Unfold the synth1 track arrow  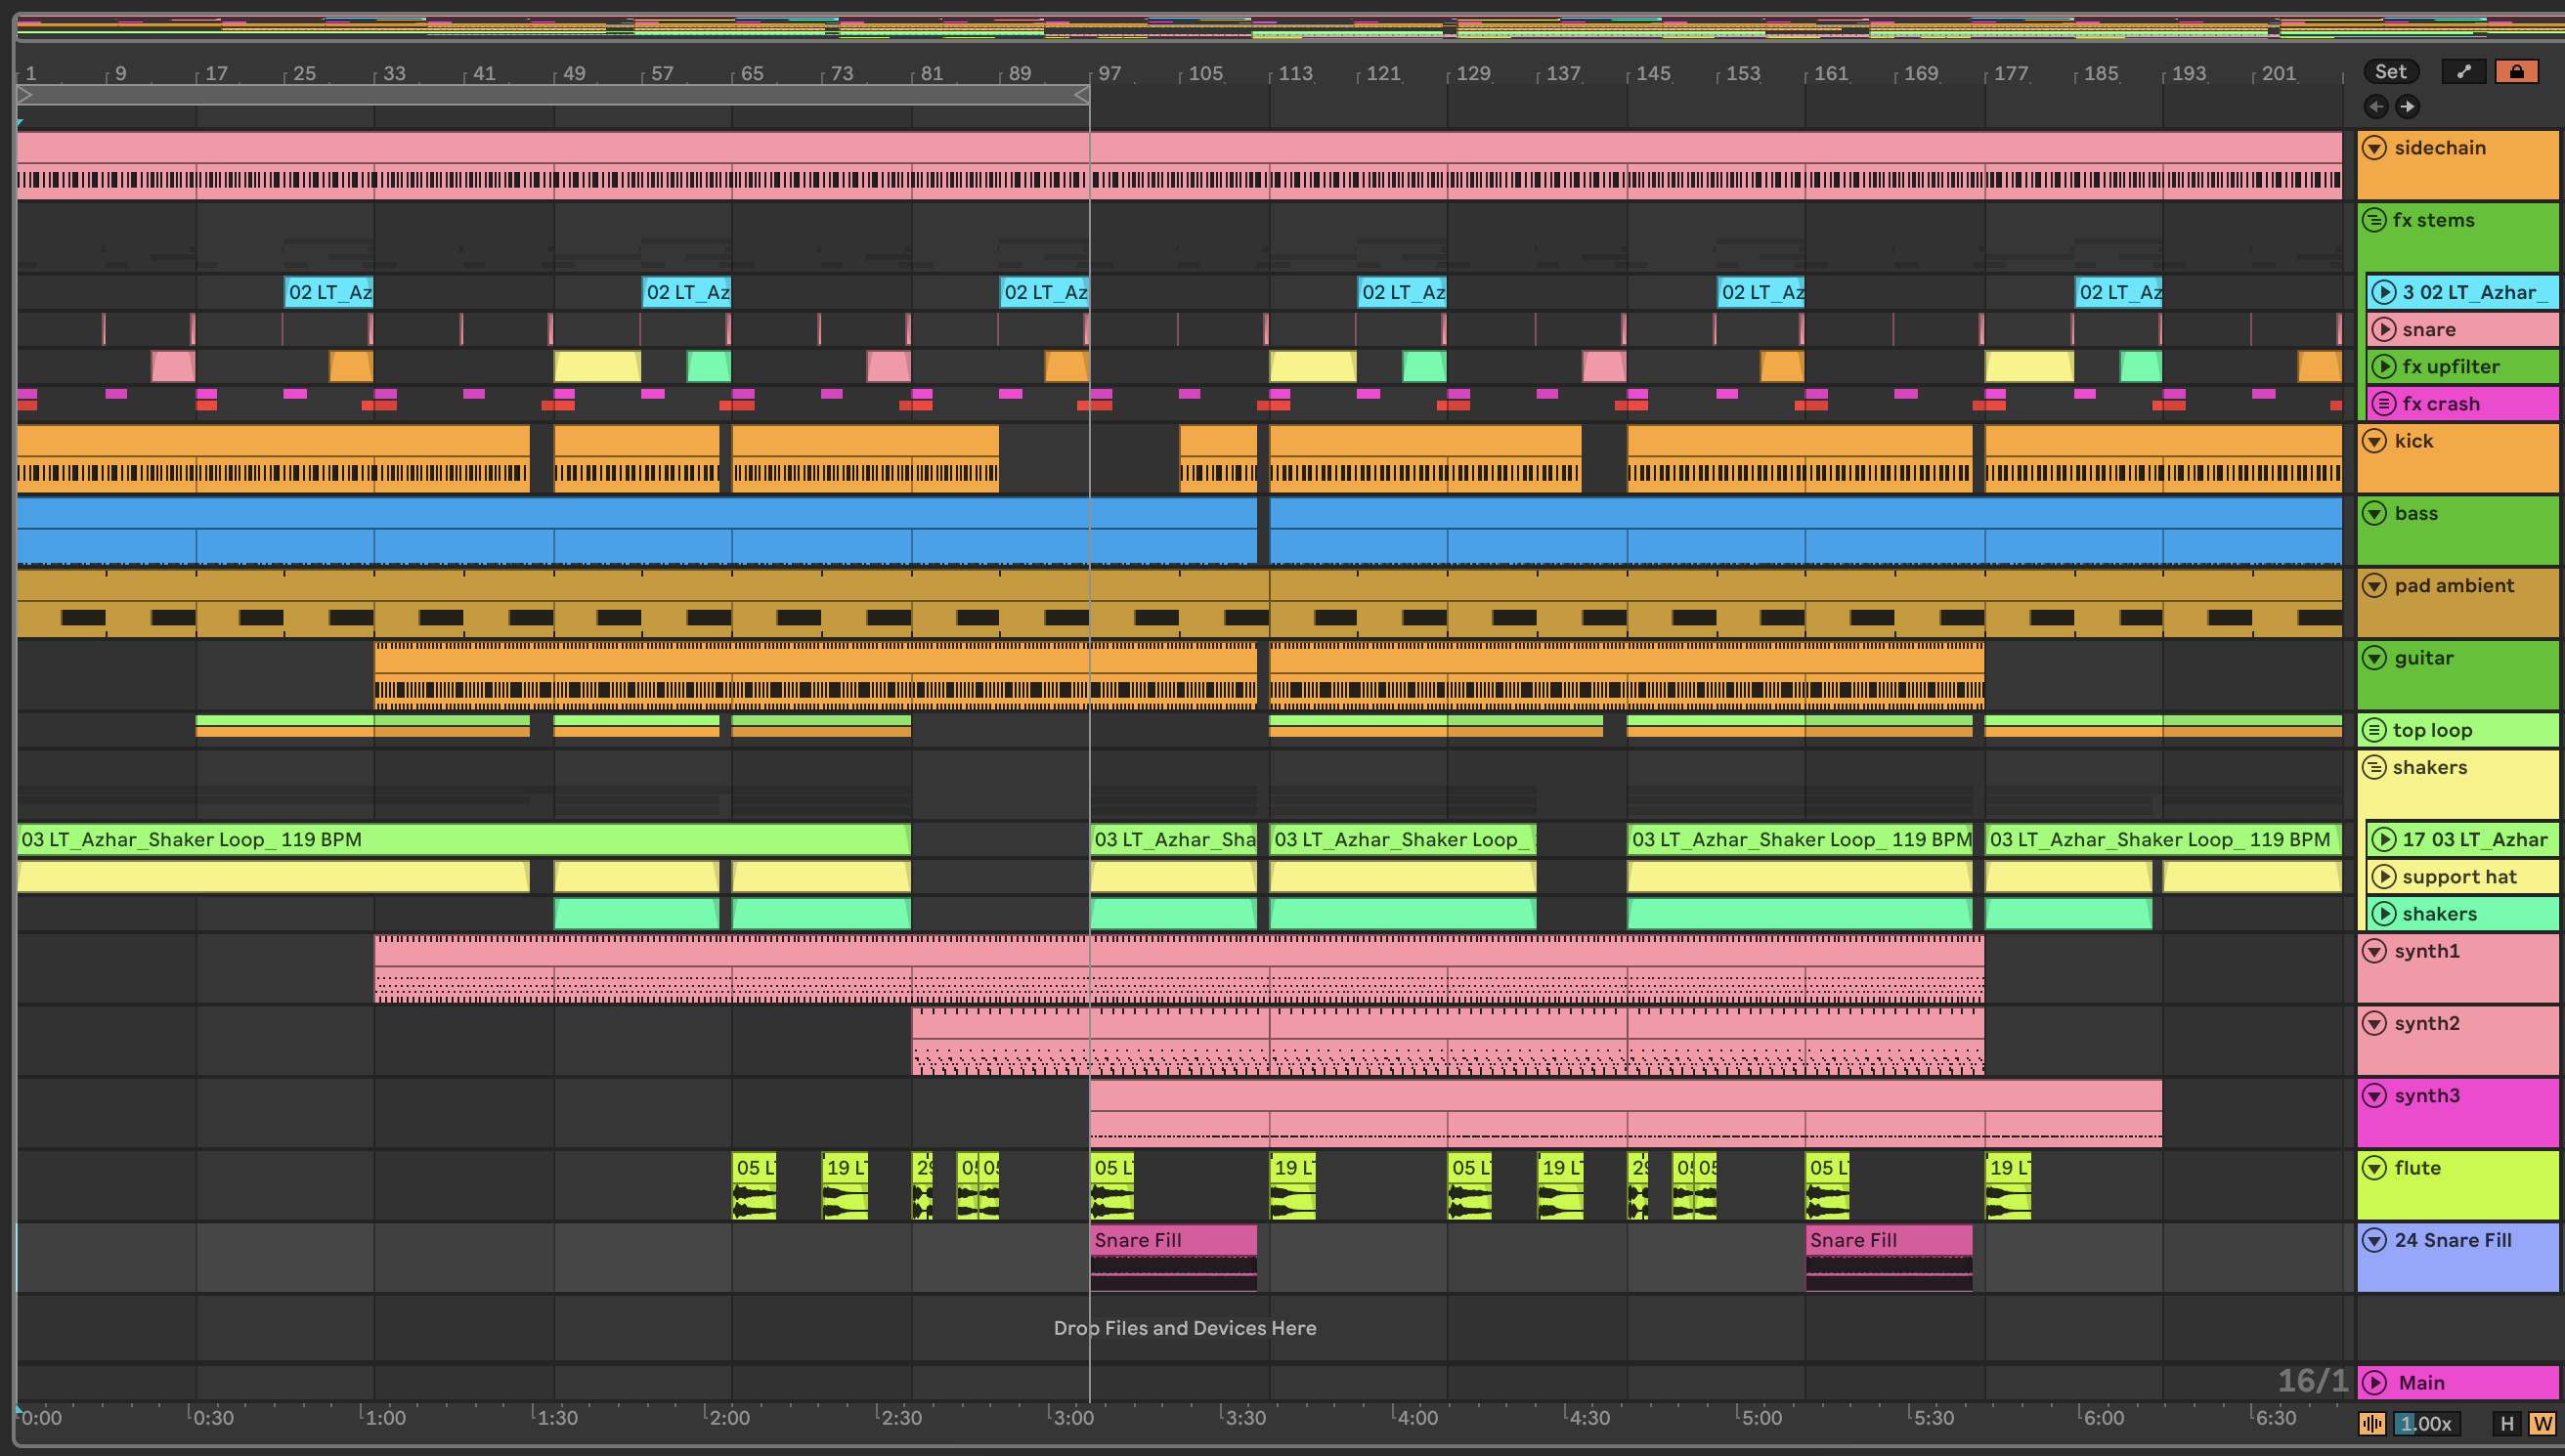coord(2374,951)
